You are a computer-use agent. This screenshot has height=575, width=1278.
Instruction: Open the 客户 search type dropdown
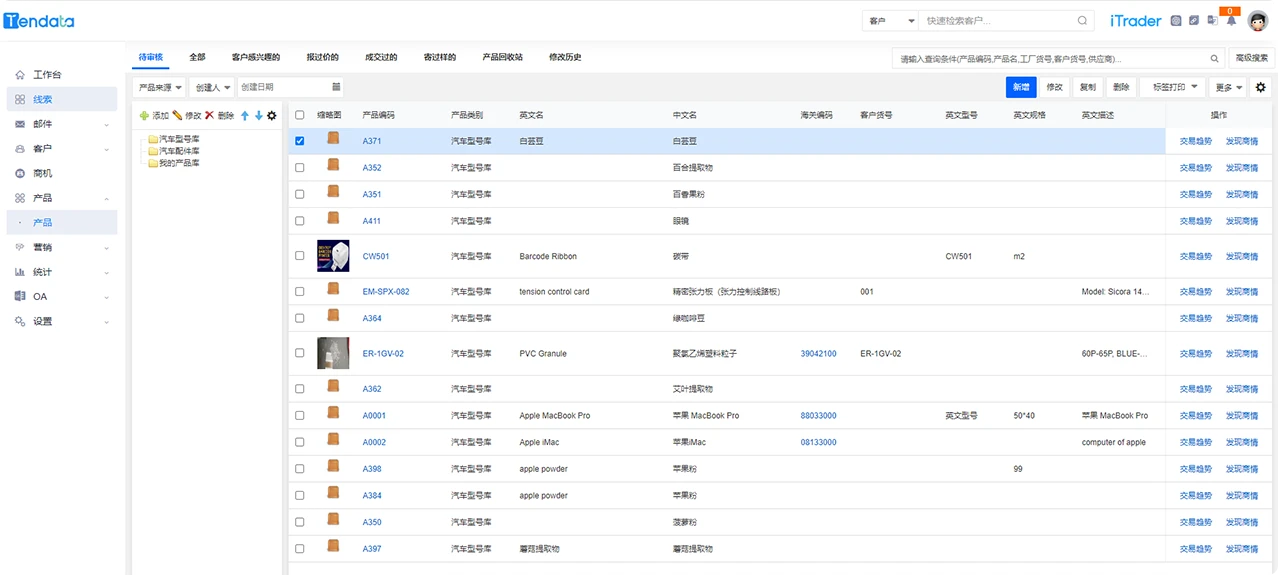(890, 21)
